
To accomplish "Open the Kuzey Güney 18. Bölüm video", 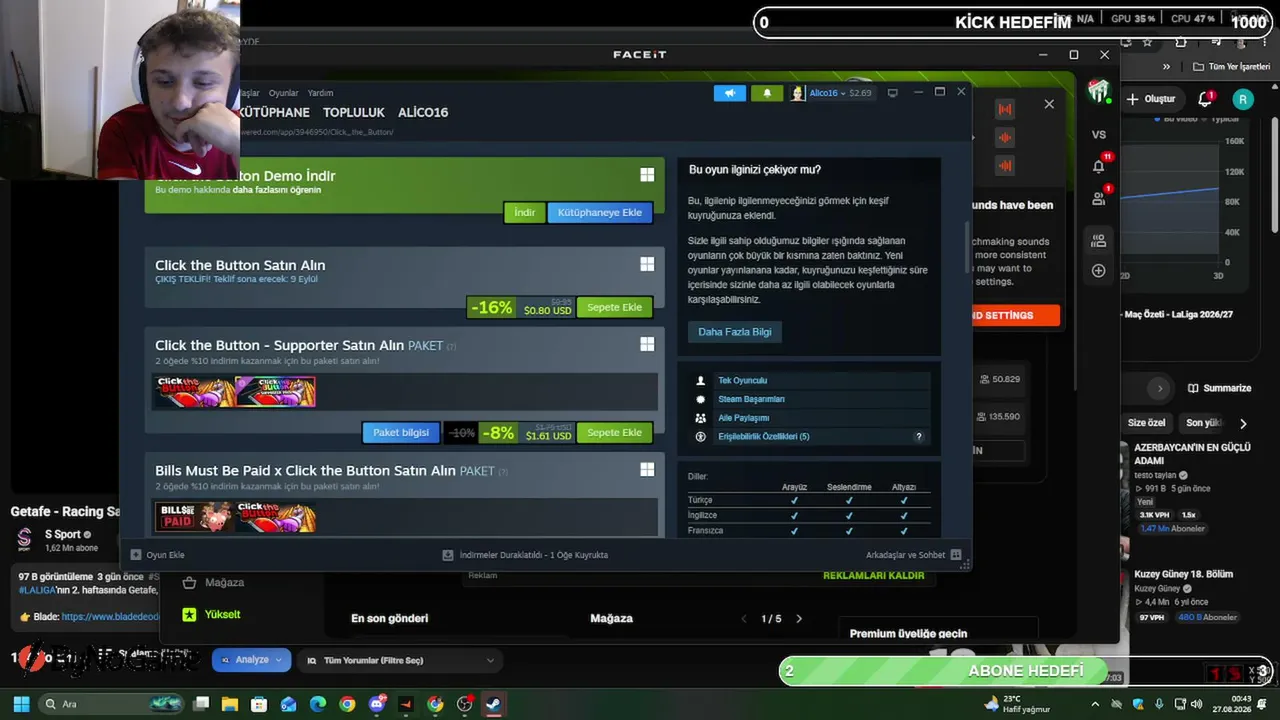I will click(x=1183, y=575).
